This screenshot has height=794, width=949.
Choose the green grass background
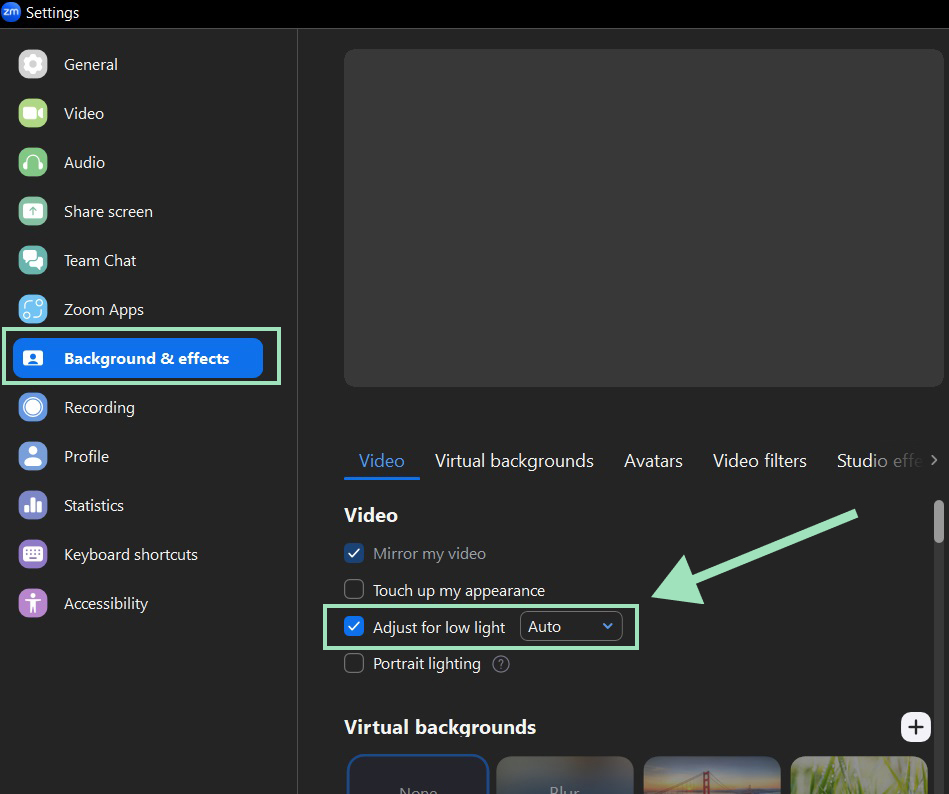coord(859,775)
